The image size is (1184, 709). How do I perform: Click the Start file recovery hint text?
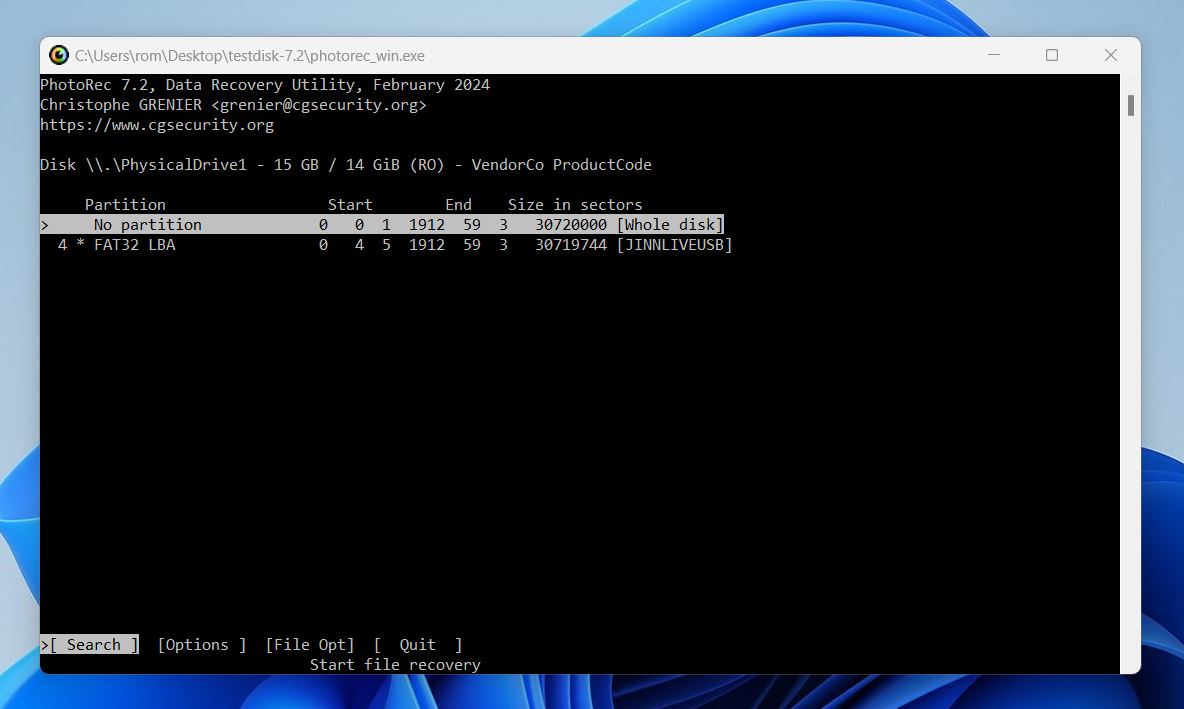pos(395,664)
